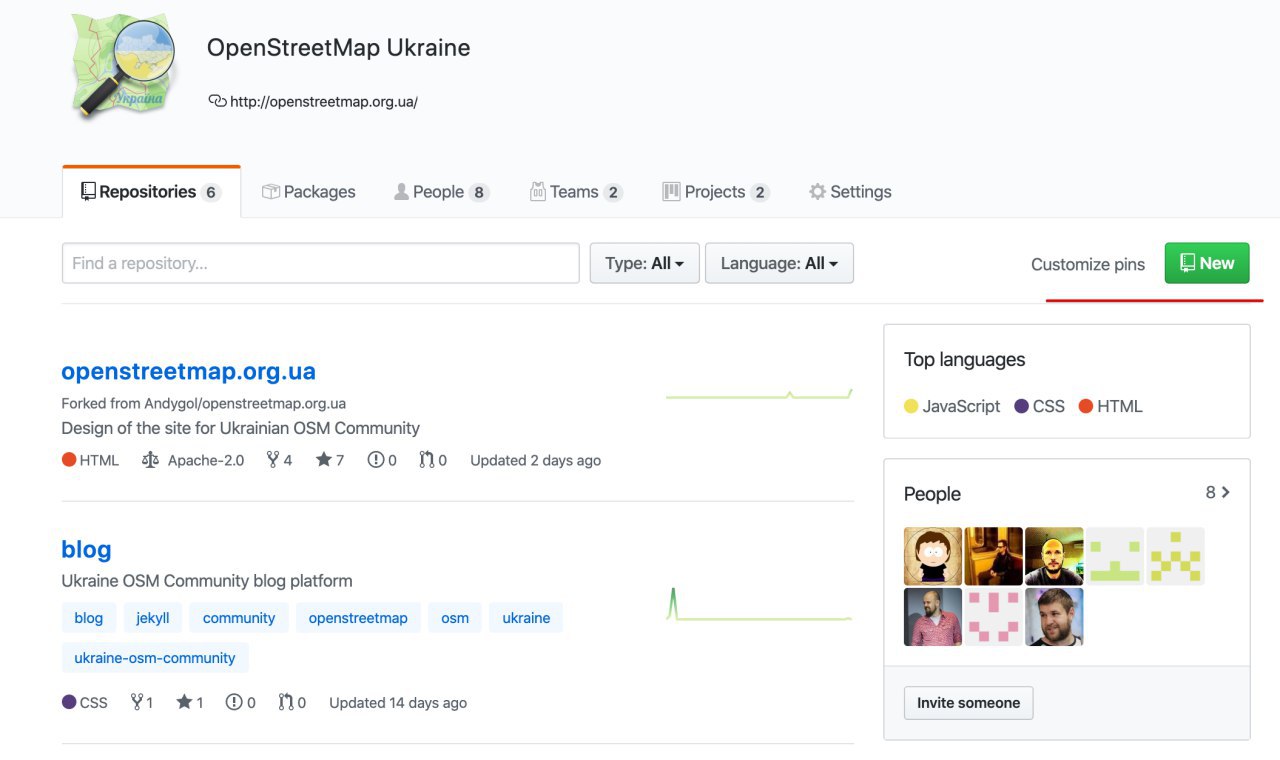Click the Teams icon in the tab bar

click(x=538, y=192)
